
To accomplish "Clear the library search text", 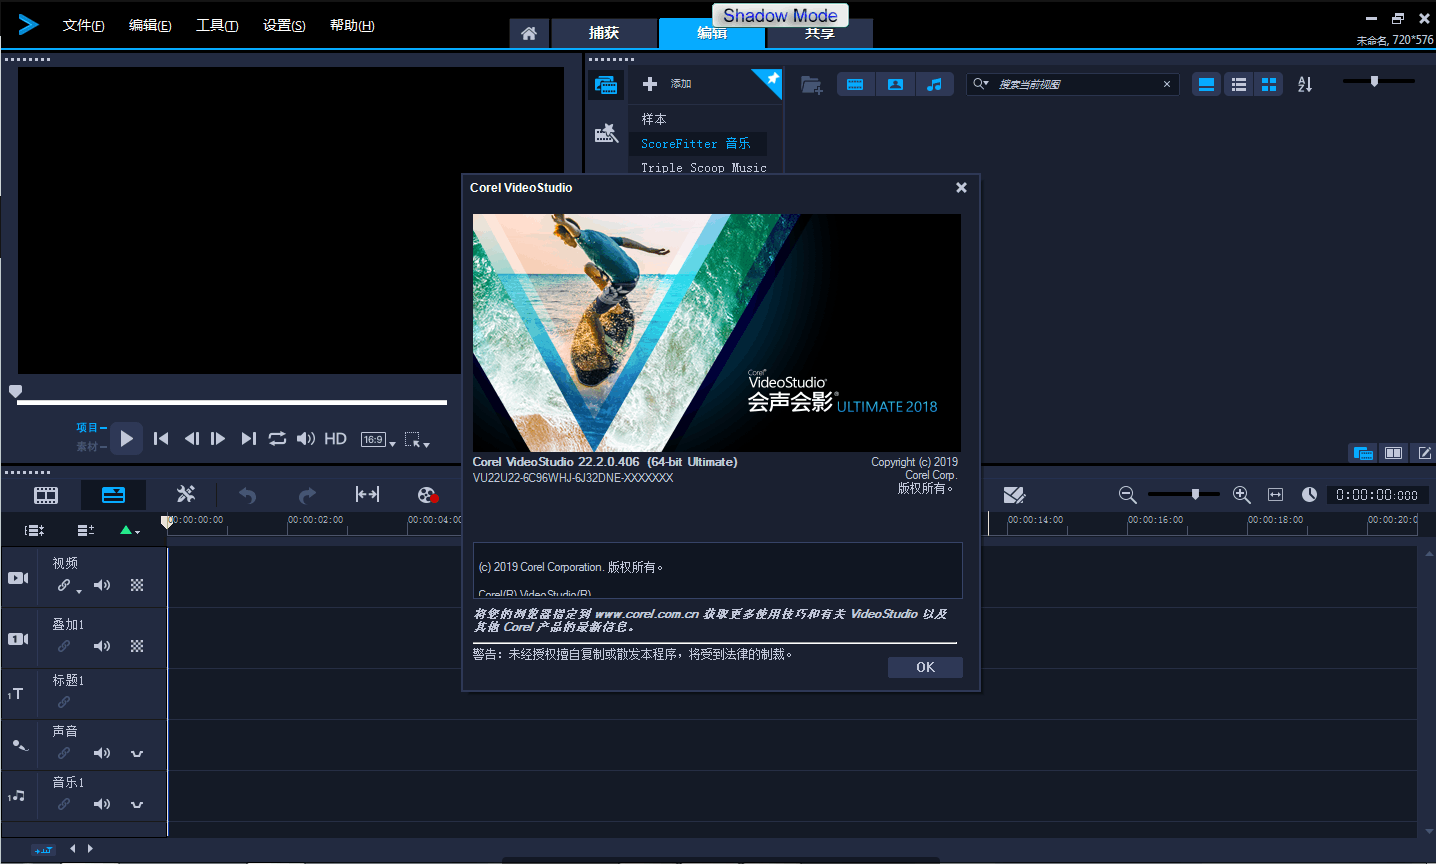I will click(x=1167, y=85).
